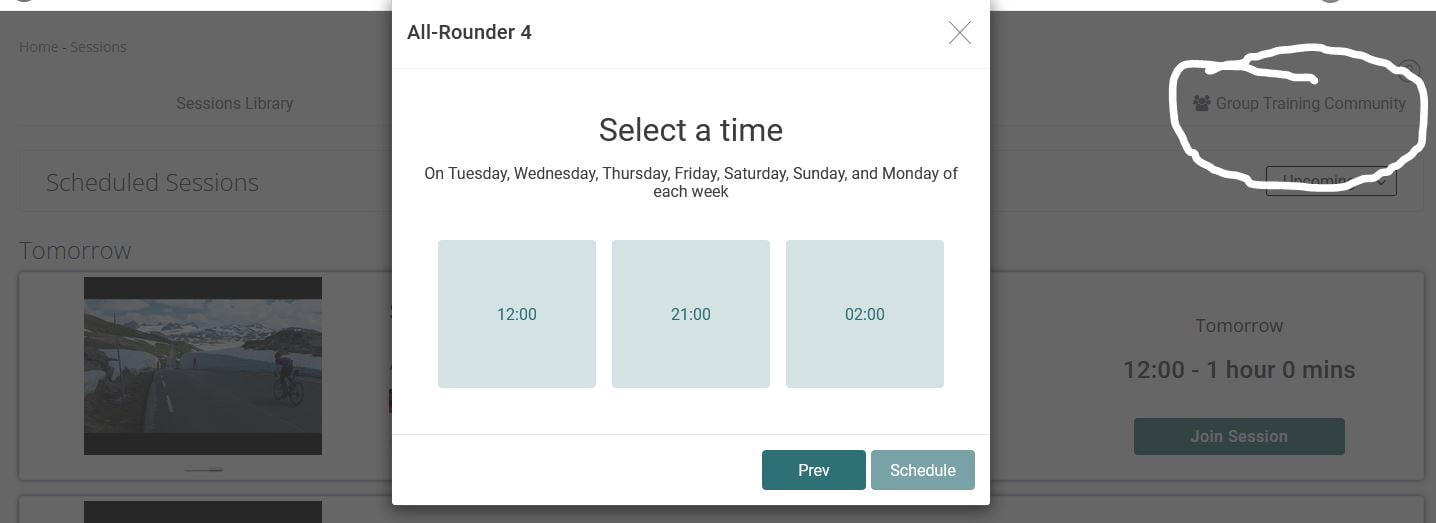Image resolution: width=1436 pixels, height=523 pixels.
Task: Click the Select a time heading
Action: pyautogui.click(x=691, y=130)
